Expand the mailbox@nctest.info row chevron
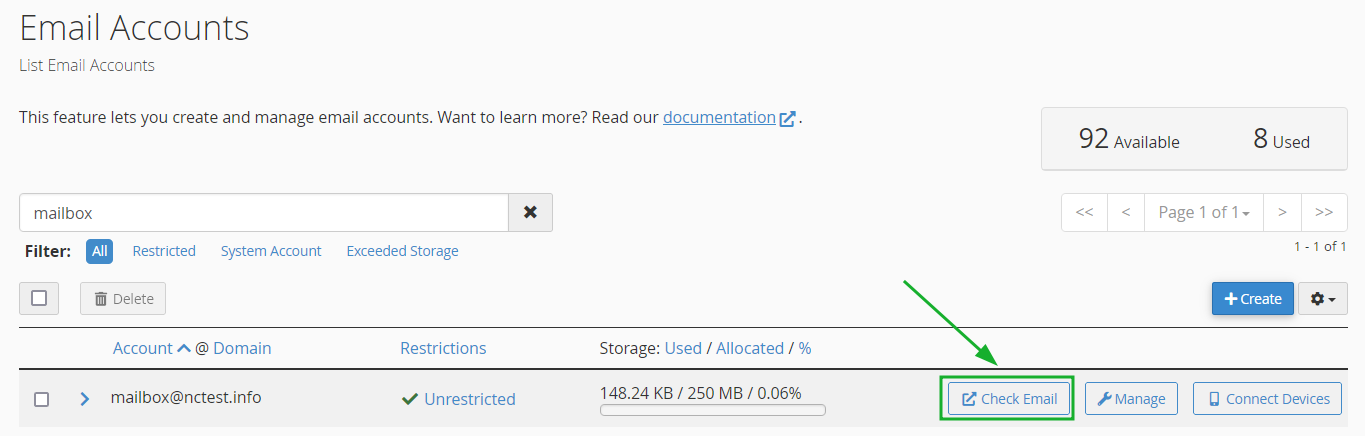 click(85, 399)
